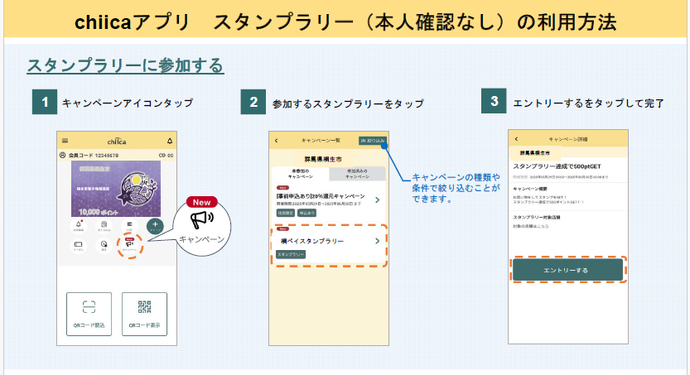Click 会員コード 12345678 text
Image resolution: width=690 pixels, height=375 pixels.
pos(93,155)
